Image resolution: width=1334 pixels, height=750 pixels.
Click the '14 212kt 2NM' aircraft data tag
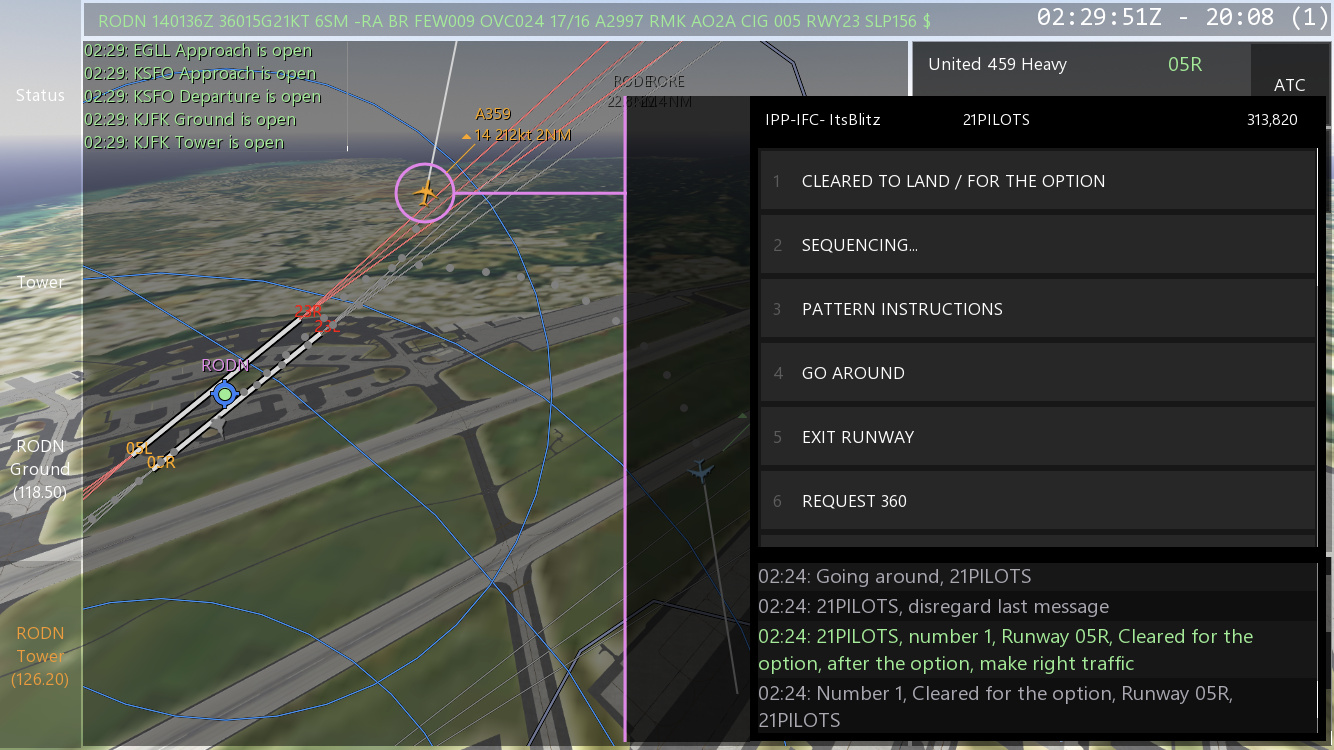pos(522,135)
